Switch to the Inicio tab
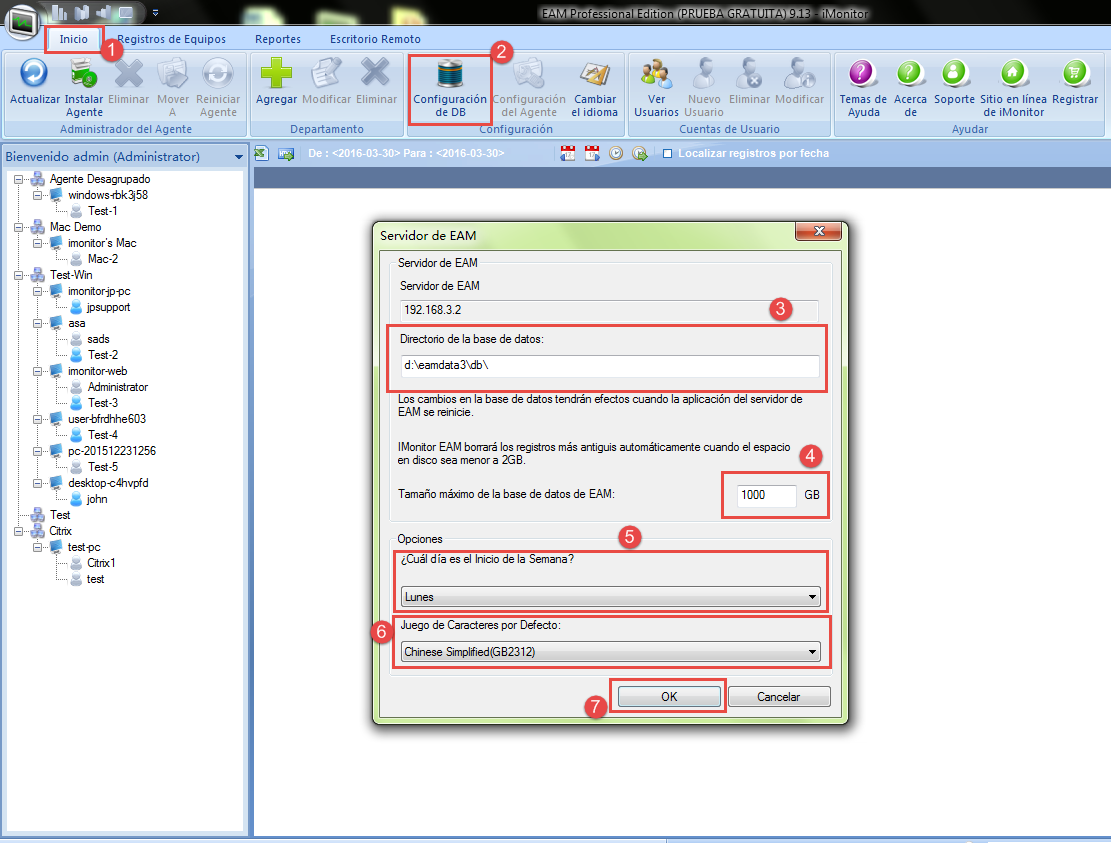This screenshot has width=1111, height=843. [x=74, y=39]
